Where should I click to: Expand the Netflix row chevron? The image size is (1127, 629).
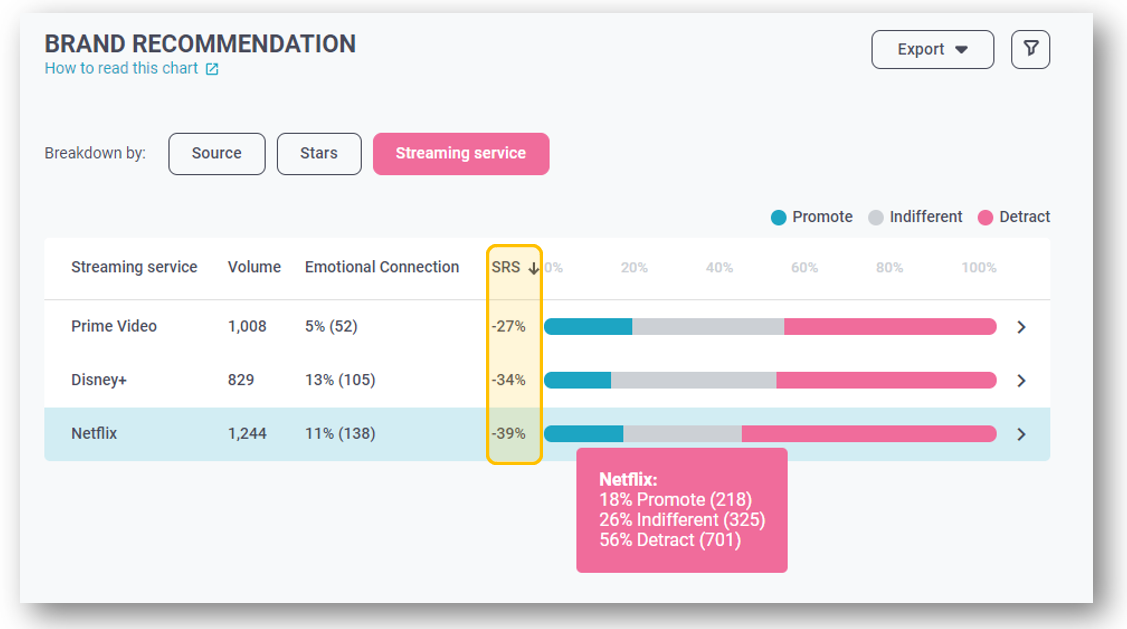click(1021, 434)
